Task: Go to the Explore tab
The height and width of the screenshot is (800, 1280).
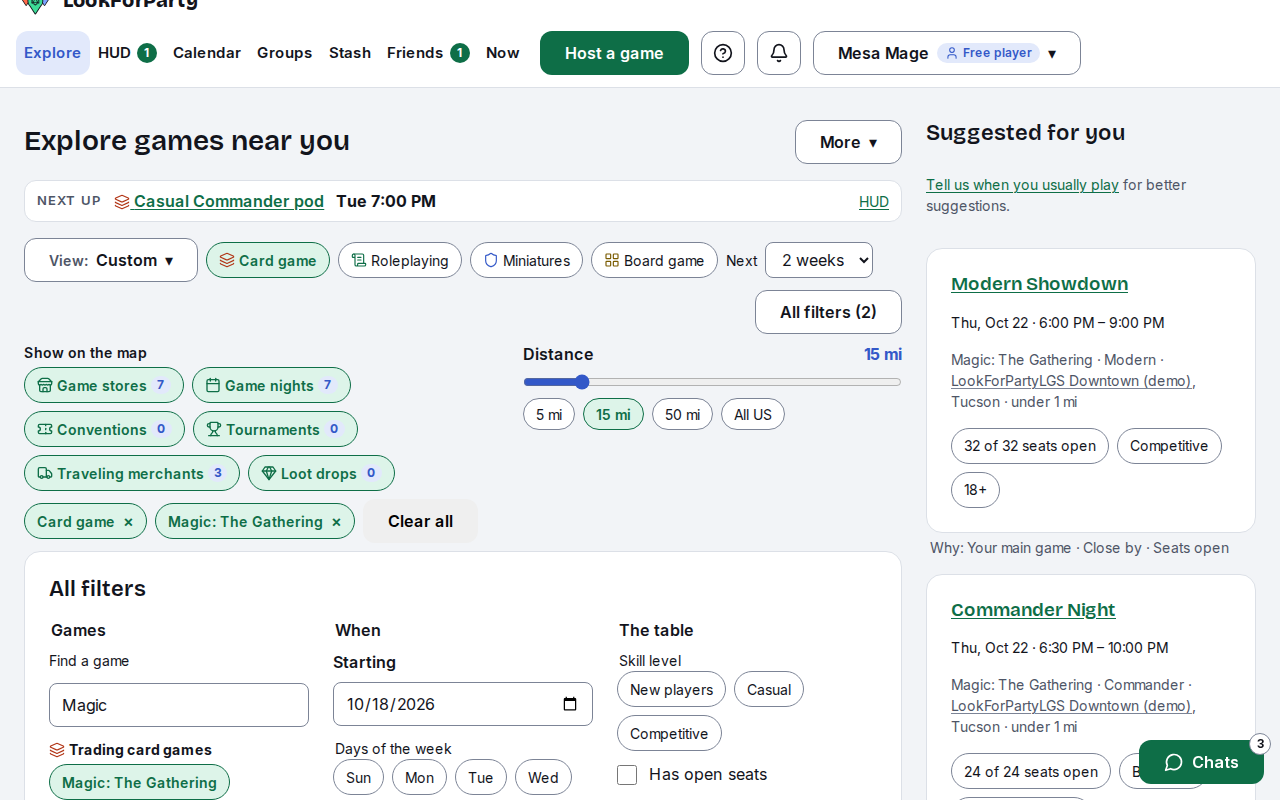Action: point(53,53)
